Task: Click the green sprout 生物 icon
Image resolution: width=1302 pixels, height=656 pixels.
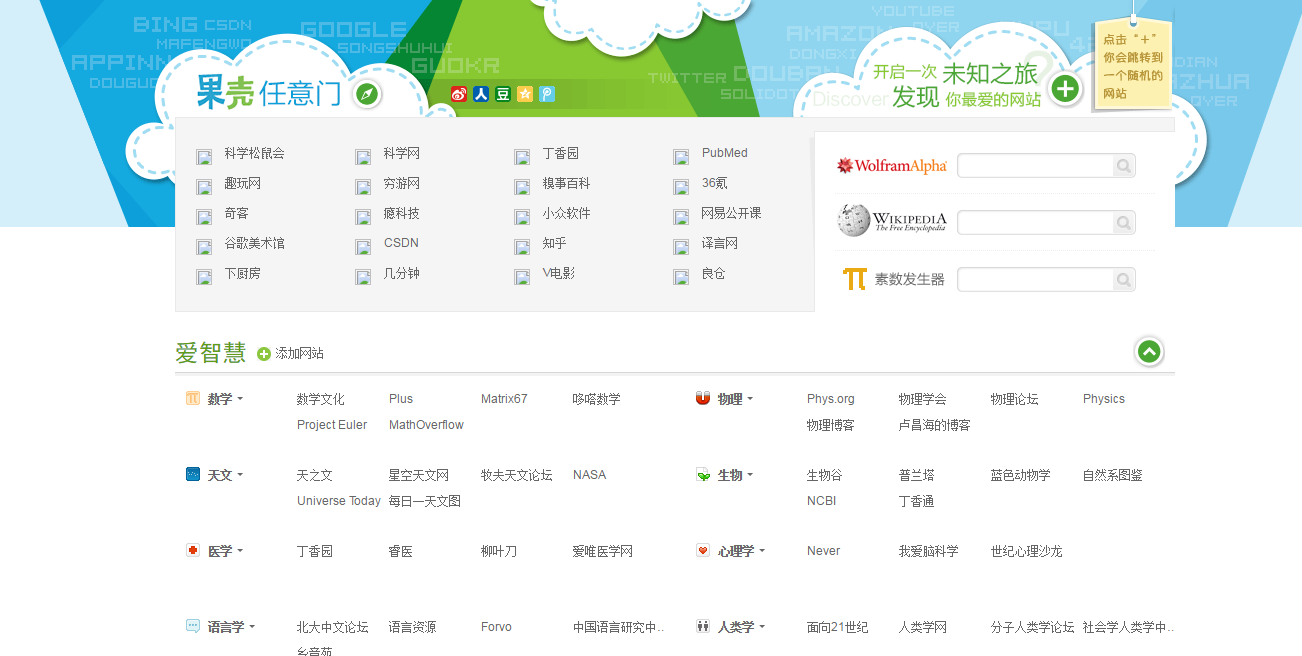Action: point(703,474)
